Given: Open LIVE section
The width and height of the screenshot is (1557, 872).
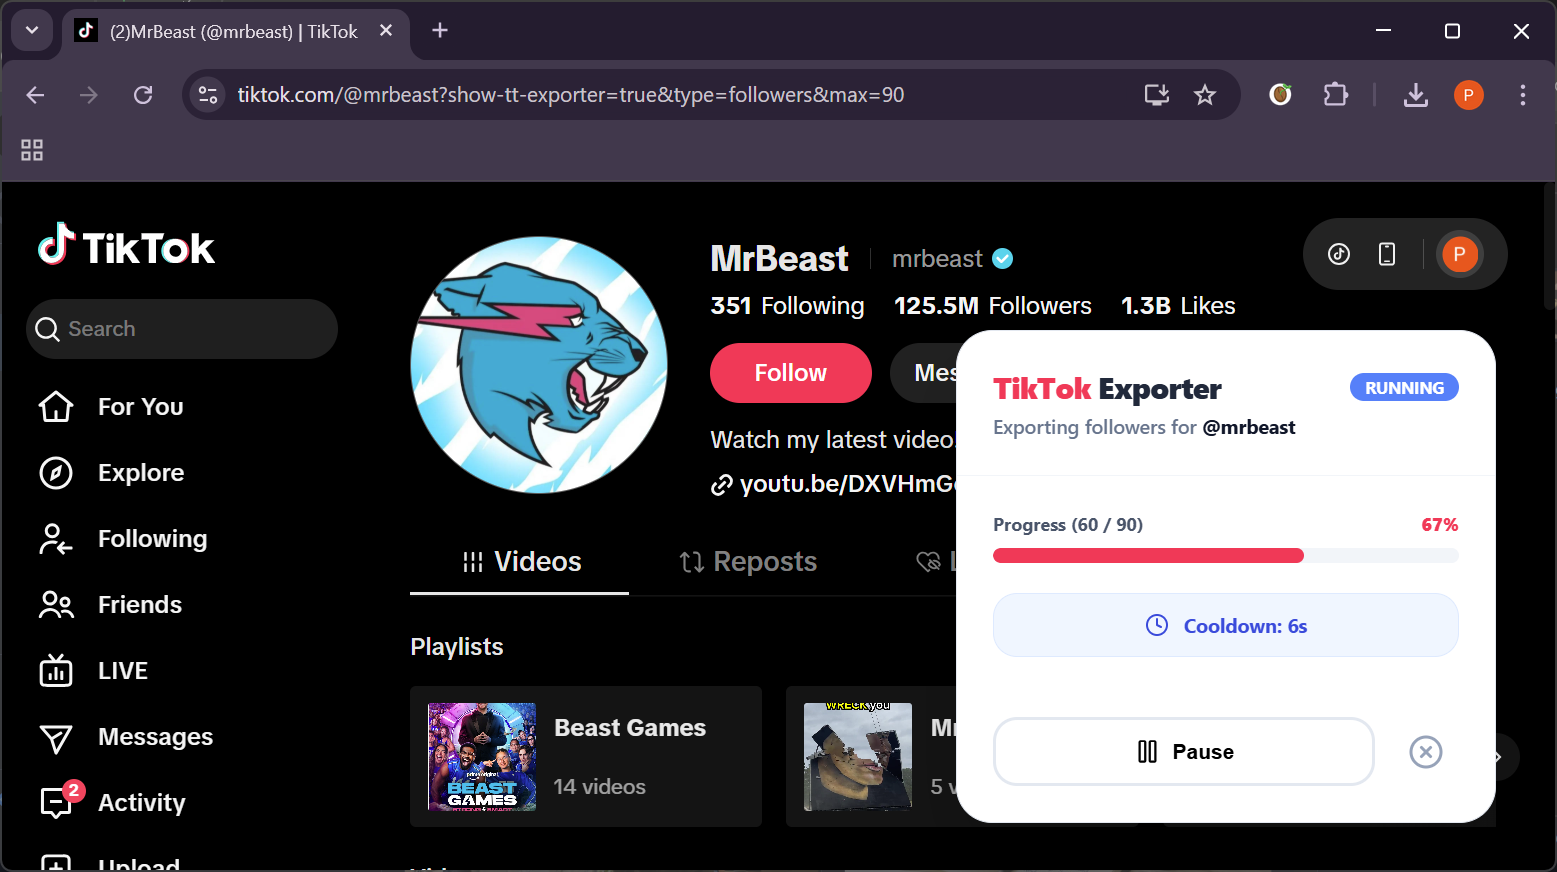Looking at the screenshot, I should pyautogui.click(x=93, y=671).
